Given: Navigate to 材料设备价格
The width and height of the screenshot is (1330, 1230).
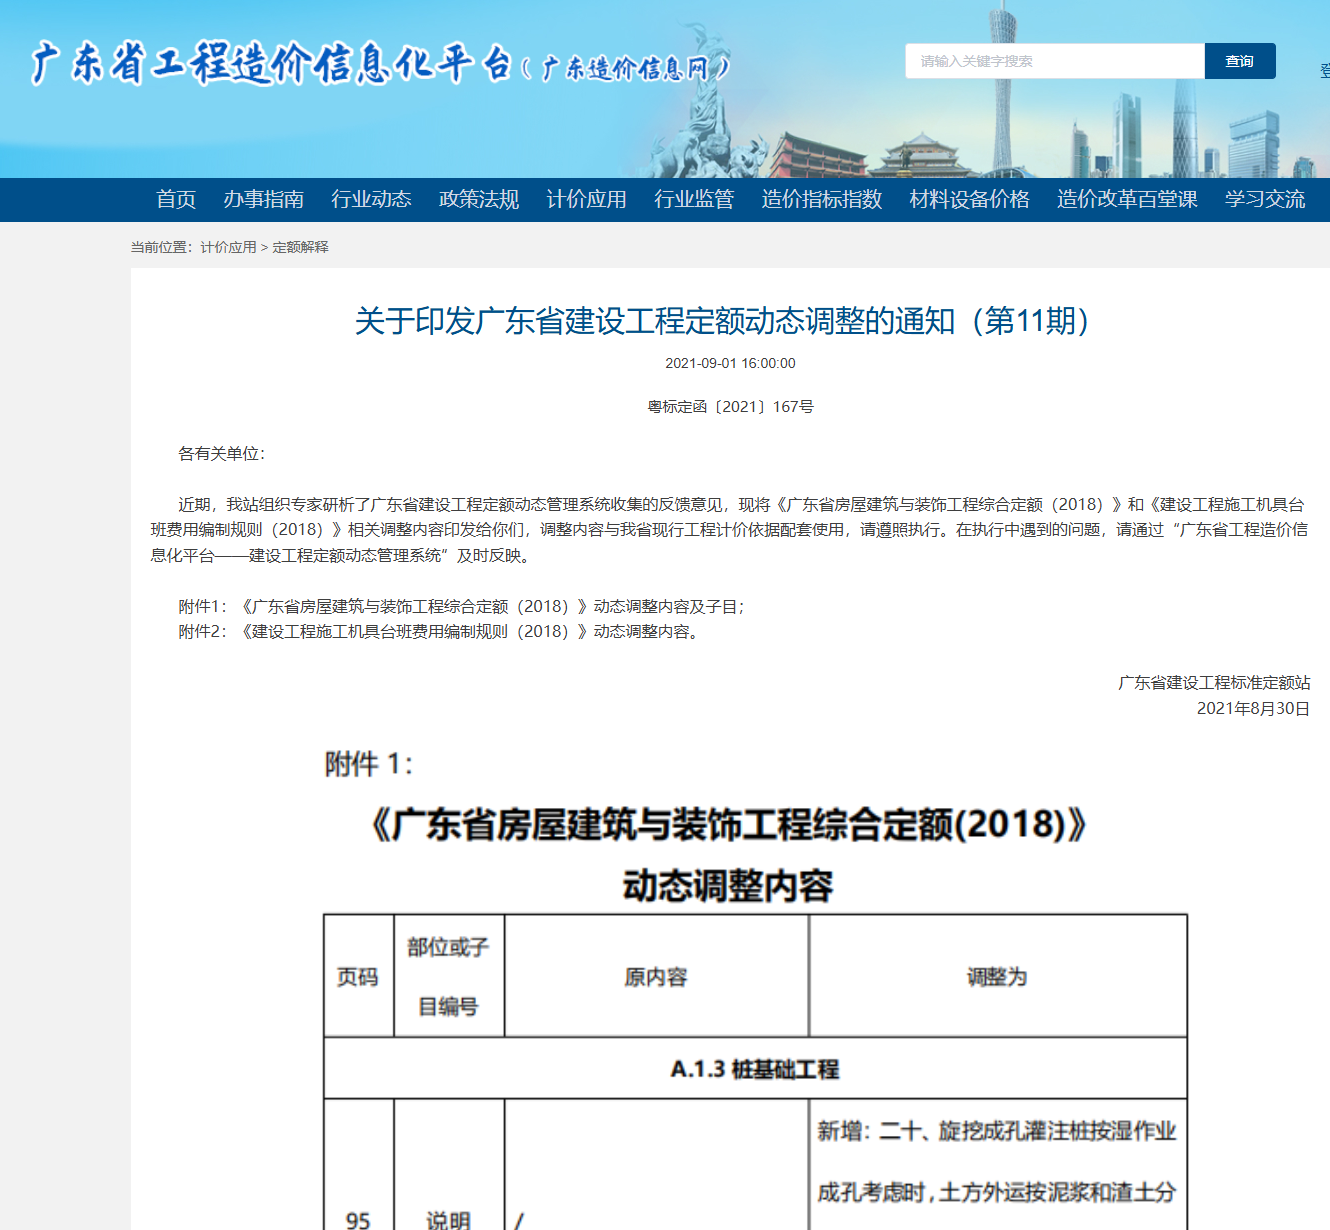Looking at the screenshot, I should tap(969, 199).
